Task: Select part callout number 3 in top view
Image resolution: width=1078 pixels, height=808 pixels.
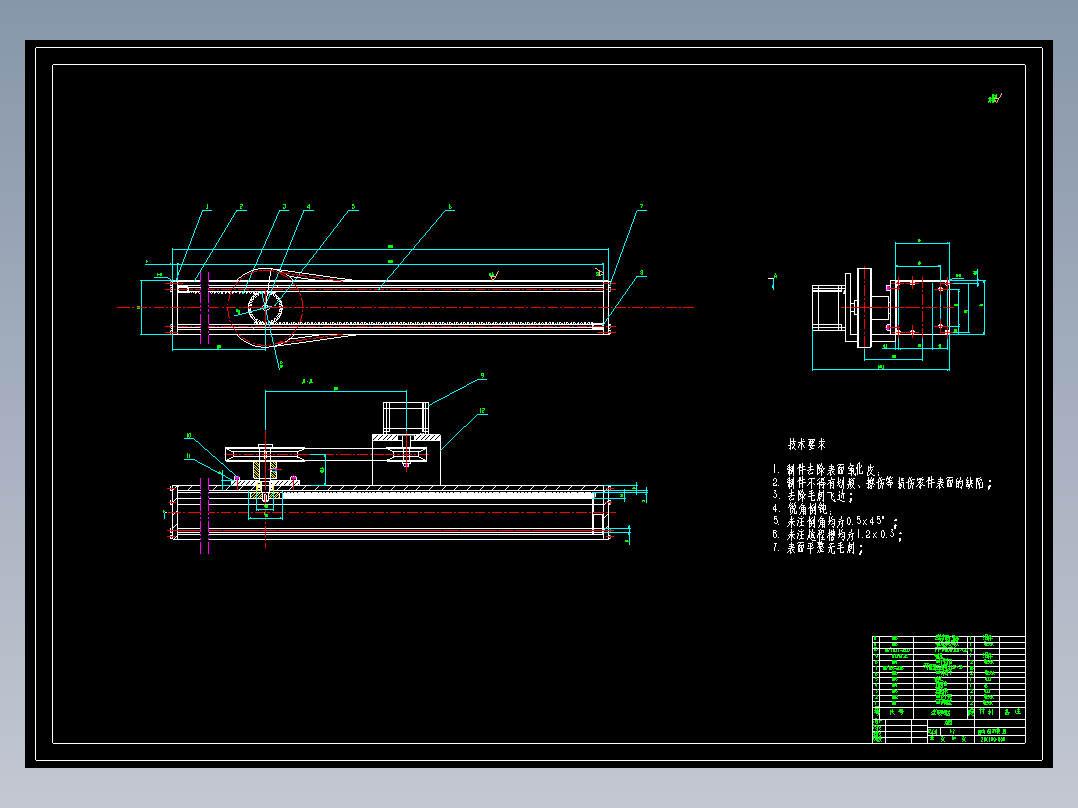Action: (x=284, y=206)
